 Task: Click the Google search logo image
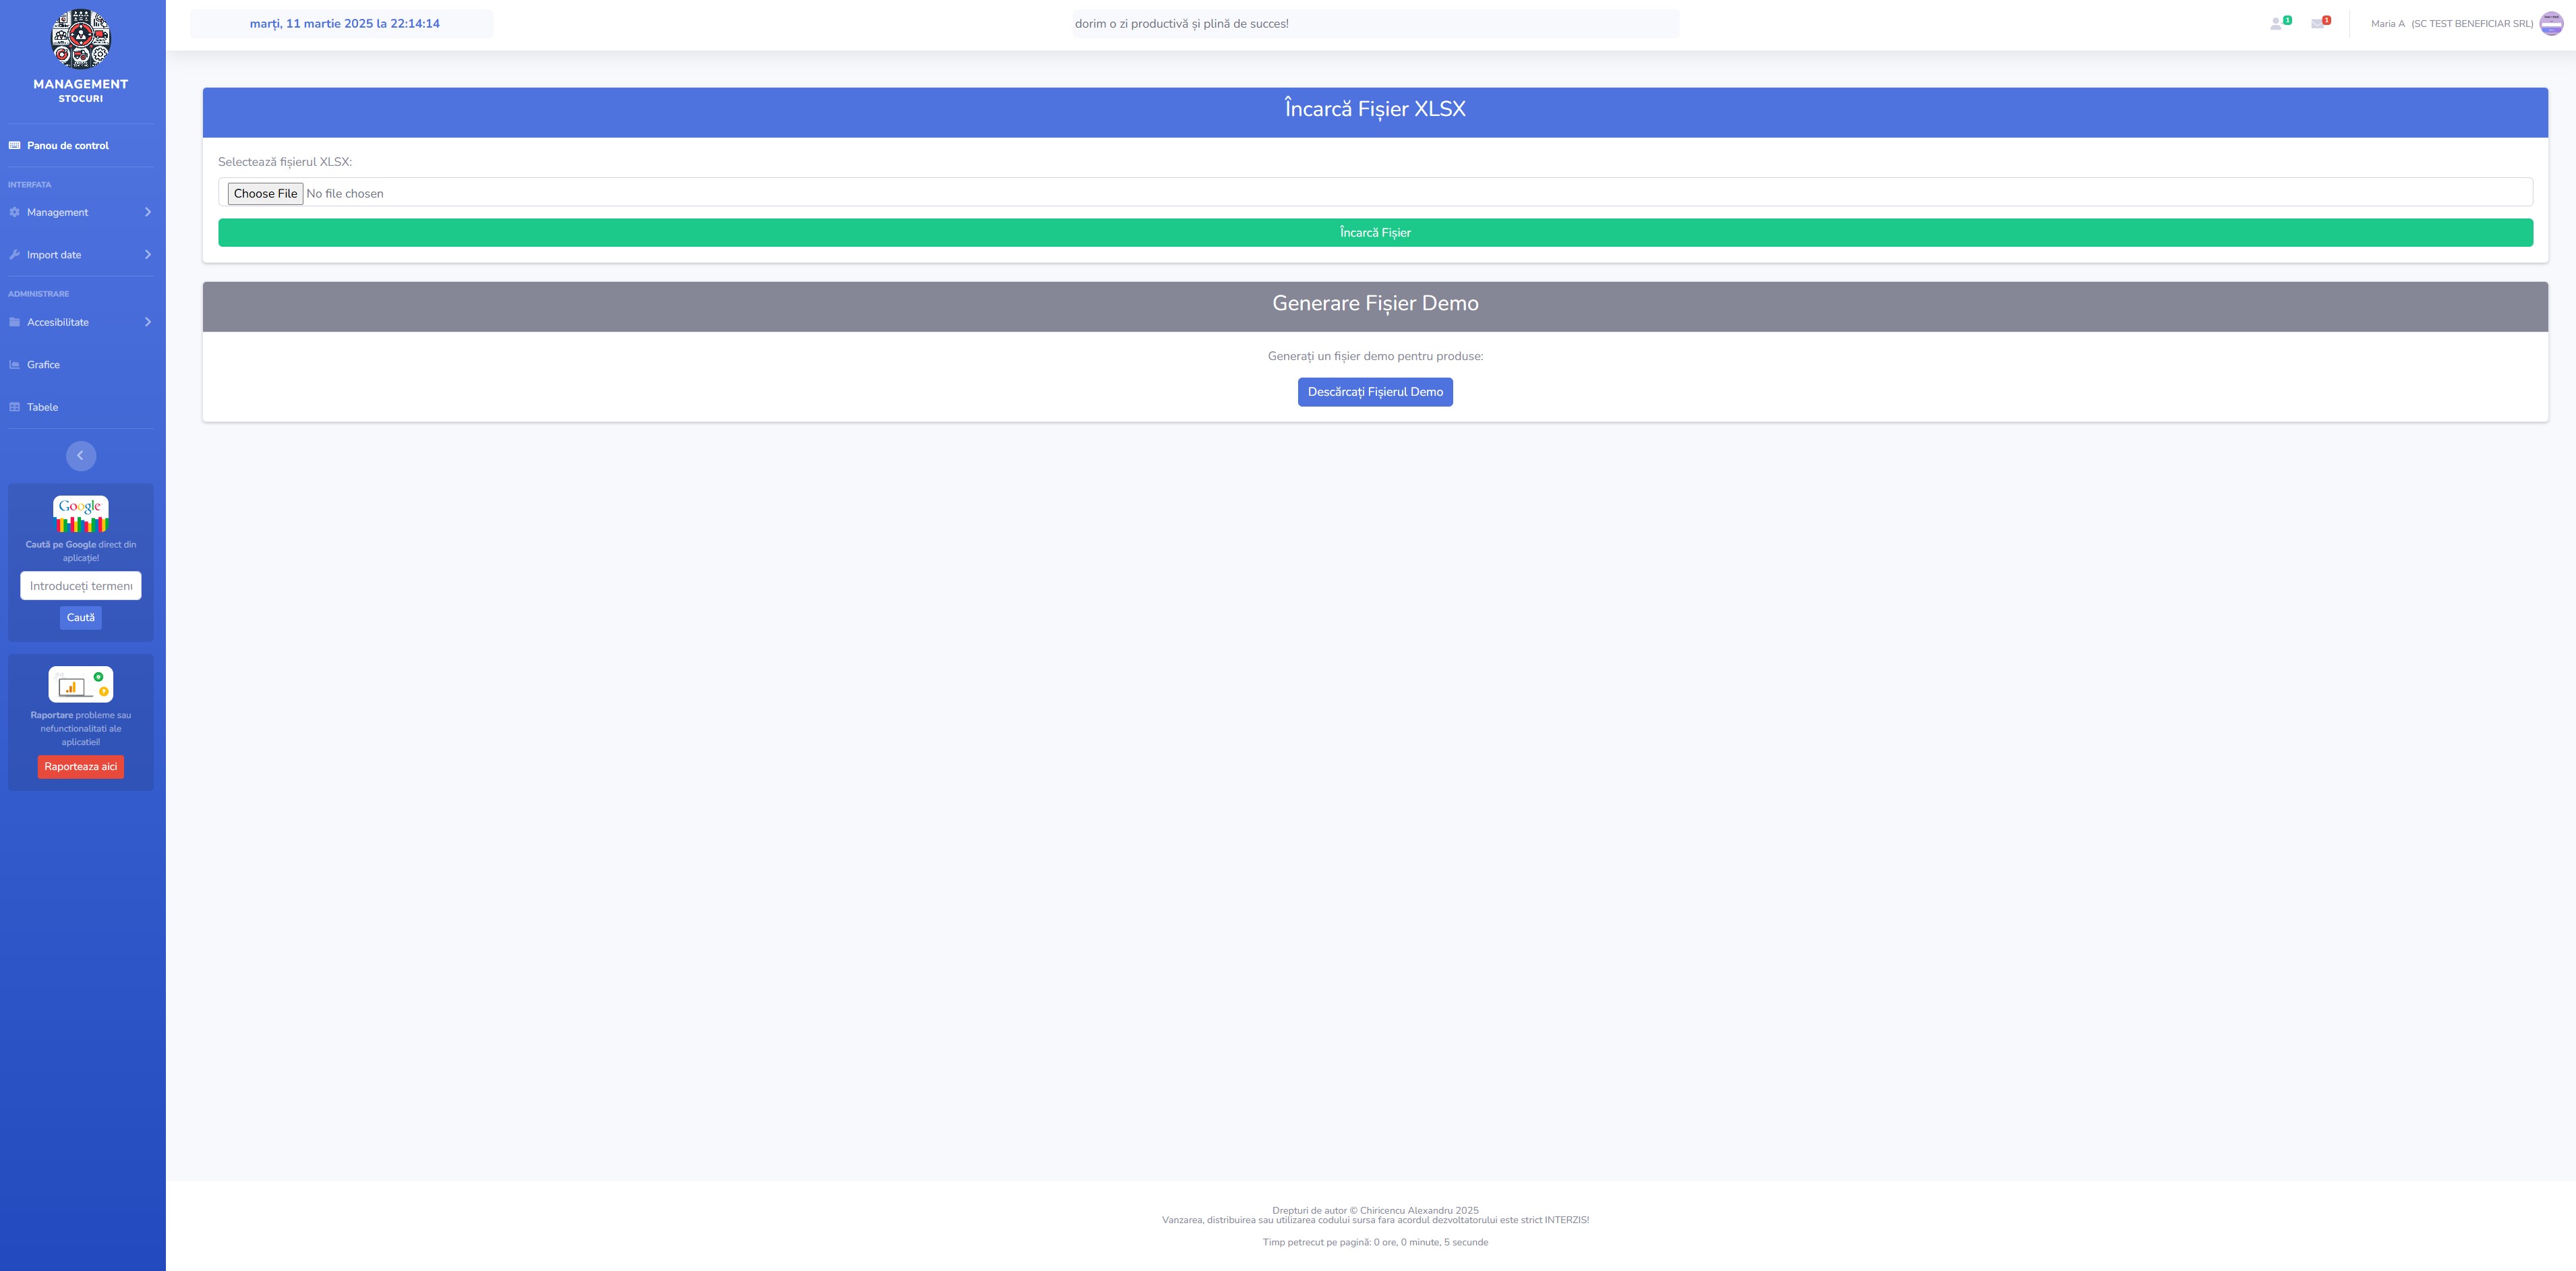pos(80,514)
